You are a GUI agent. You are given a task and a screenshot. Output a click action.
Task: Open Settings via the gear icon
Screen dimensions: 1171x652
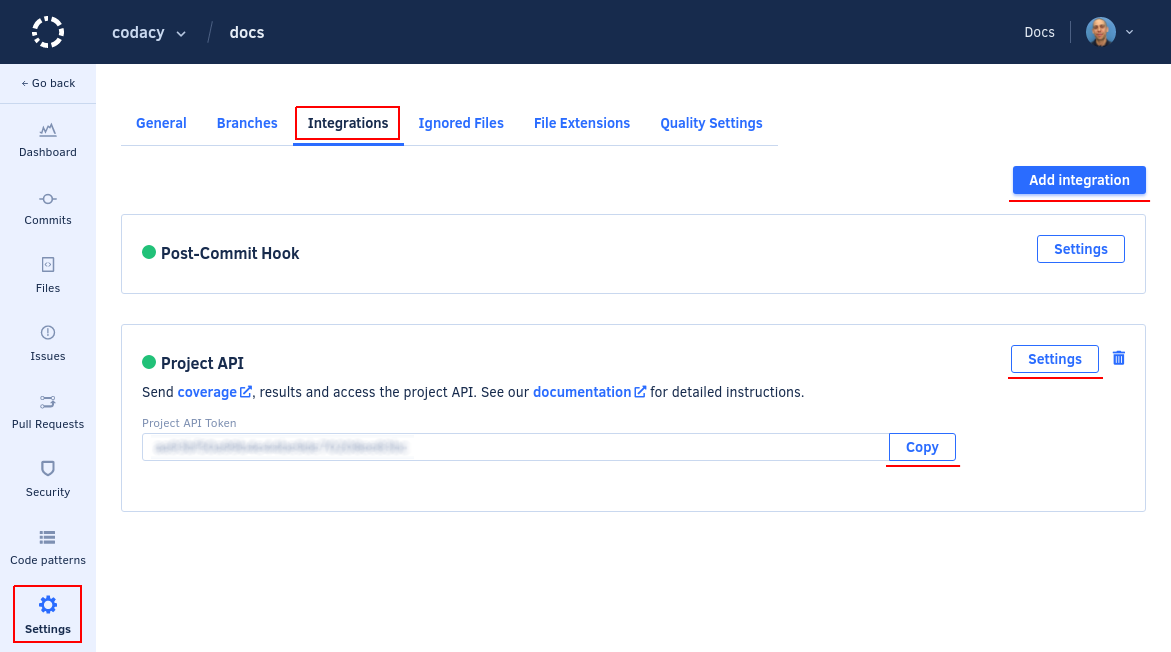(x=47, y=613)
